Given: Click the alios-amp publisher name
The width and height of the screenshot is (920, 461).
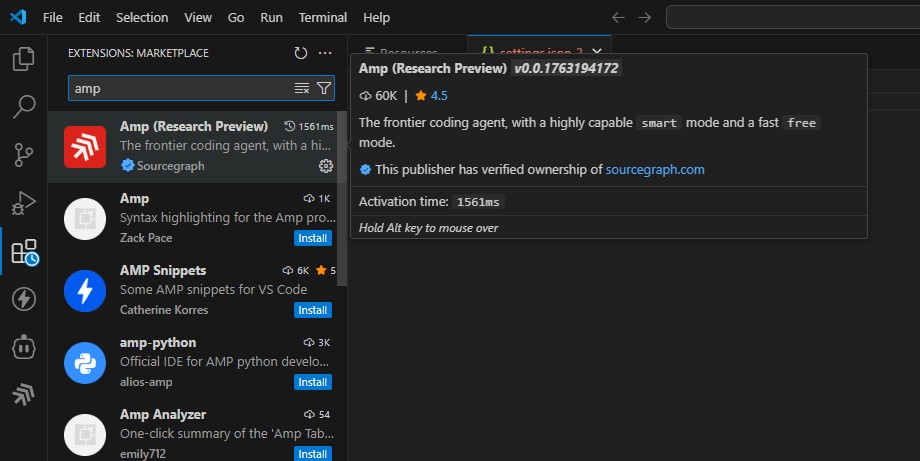Looking at the screenshot, I should (x=146, y=382).
